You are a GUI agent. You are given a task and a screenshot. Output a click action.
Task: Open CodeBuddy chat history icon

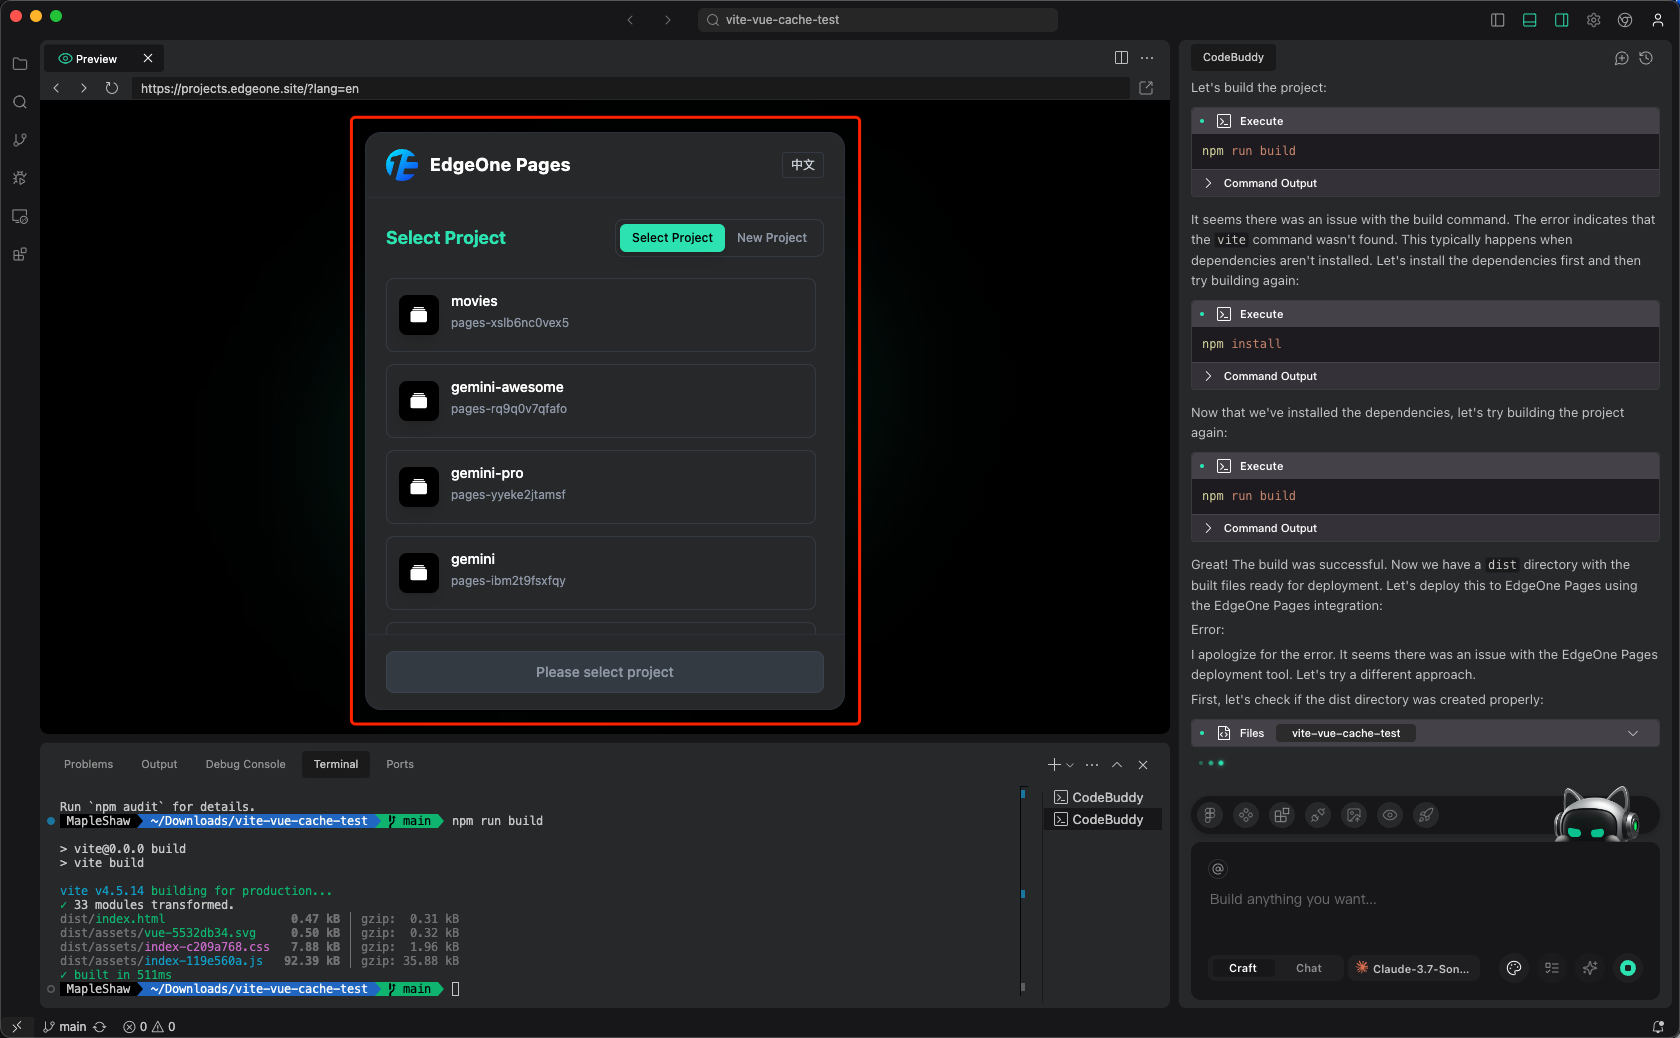point(1646,58)
